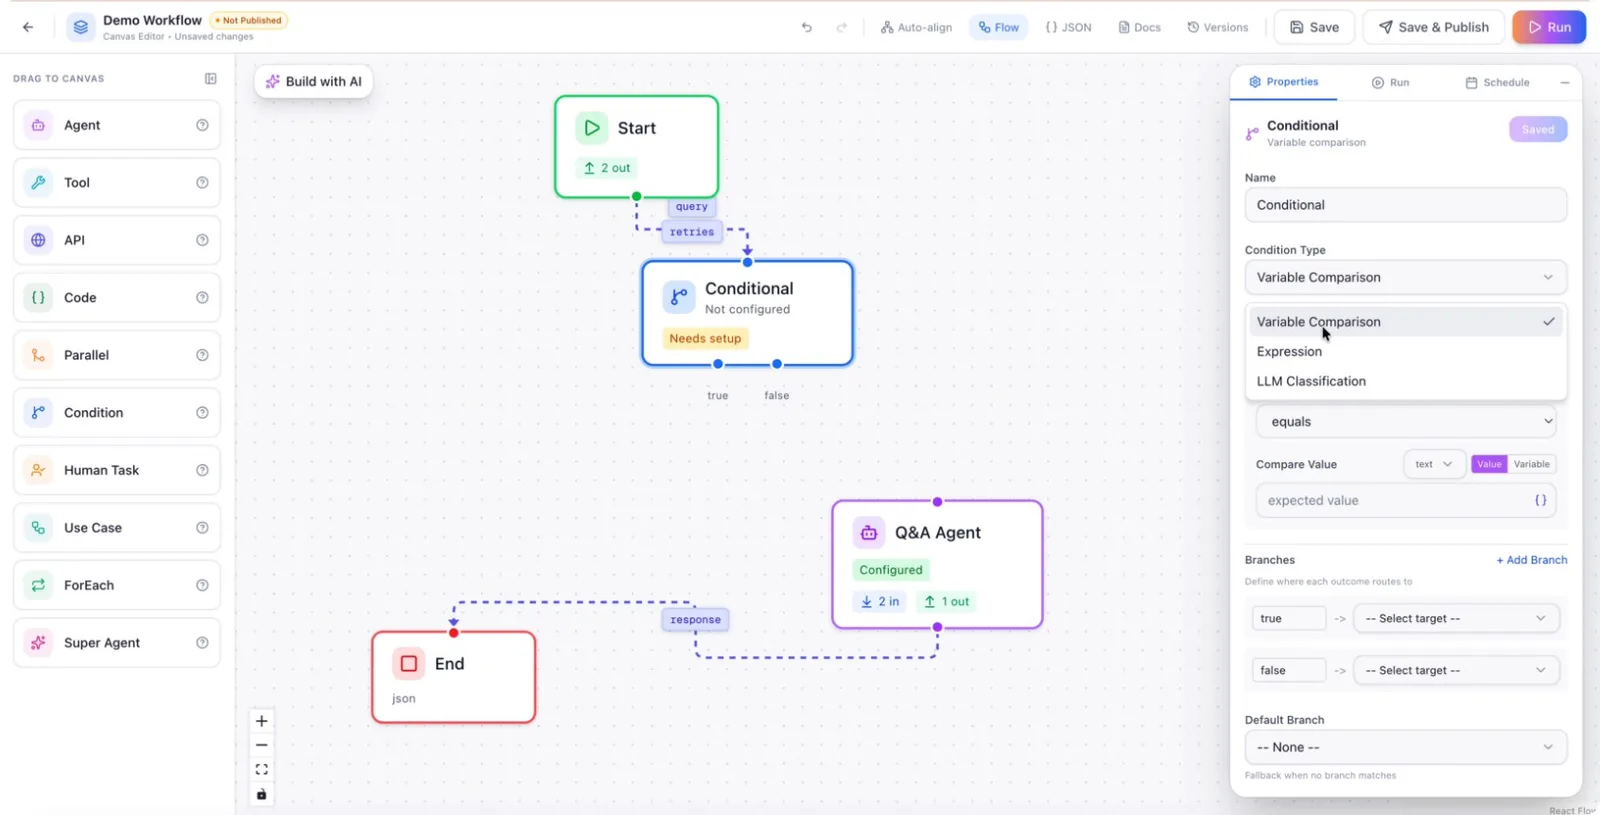Open the Docs page
This screenshot has width=1600, height=815.
click(x=1139, y=27)
